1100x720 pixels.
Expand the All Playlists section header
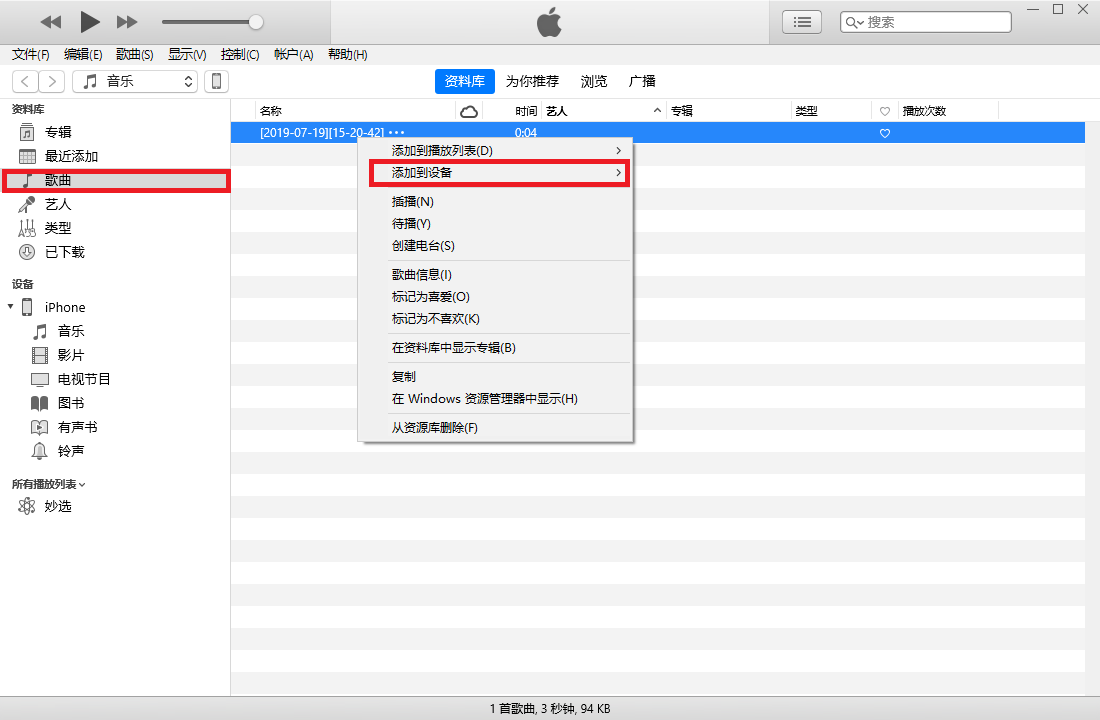tap(48, 484)
